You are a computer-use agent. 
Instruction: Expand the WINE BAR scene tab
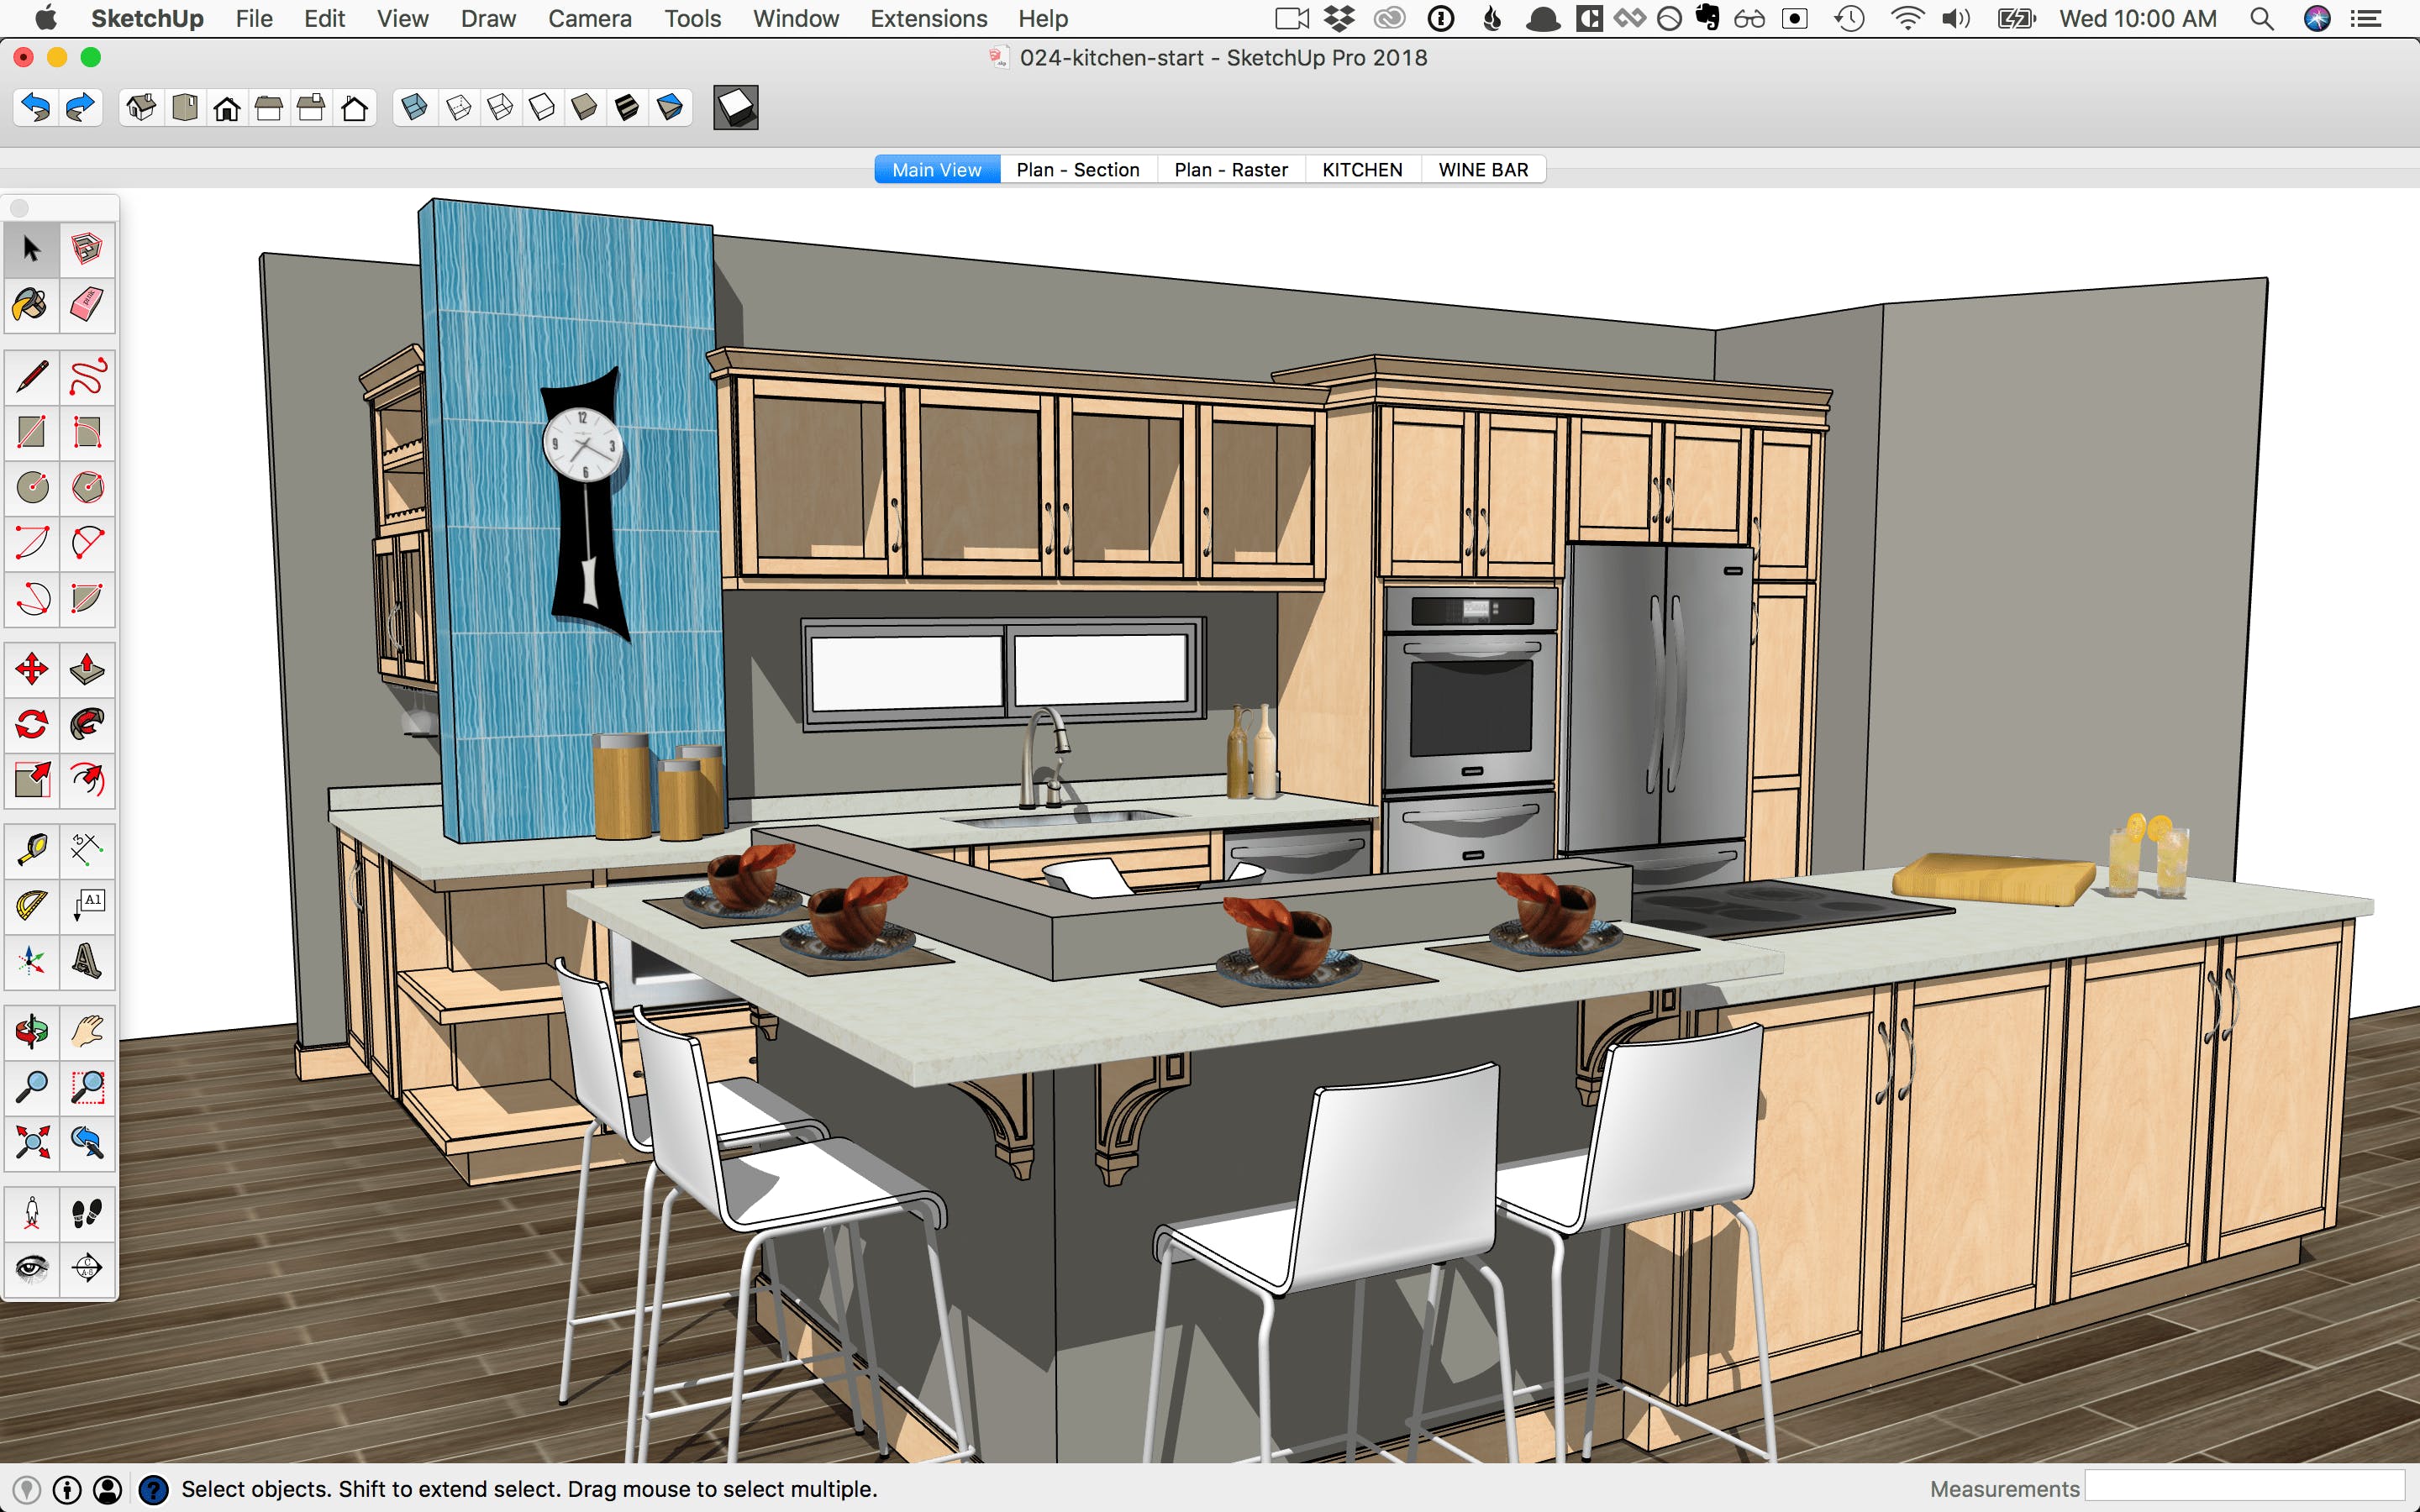click(1482, 169)
